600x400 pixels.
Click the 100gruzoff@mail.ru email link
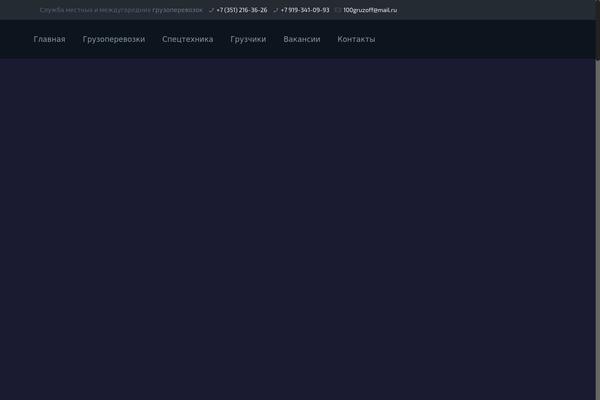point(370,10)
